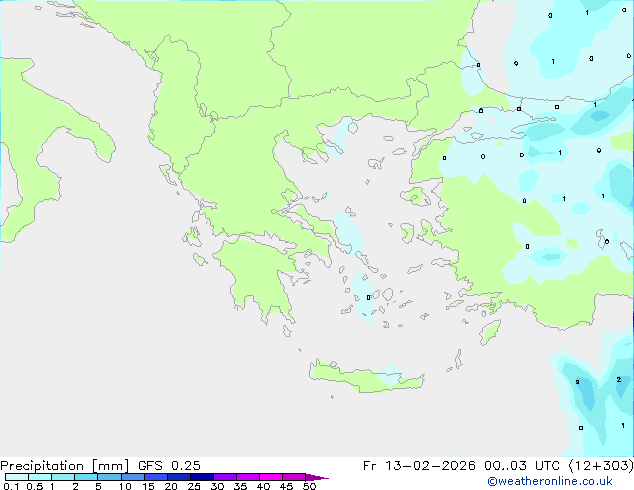The height and width of the screenshot is (490, 634).
Task: Click the '25' legend scale label
Action: (x=194, y=486)
